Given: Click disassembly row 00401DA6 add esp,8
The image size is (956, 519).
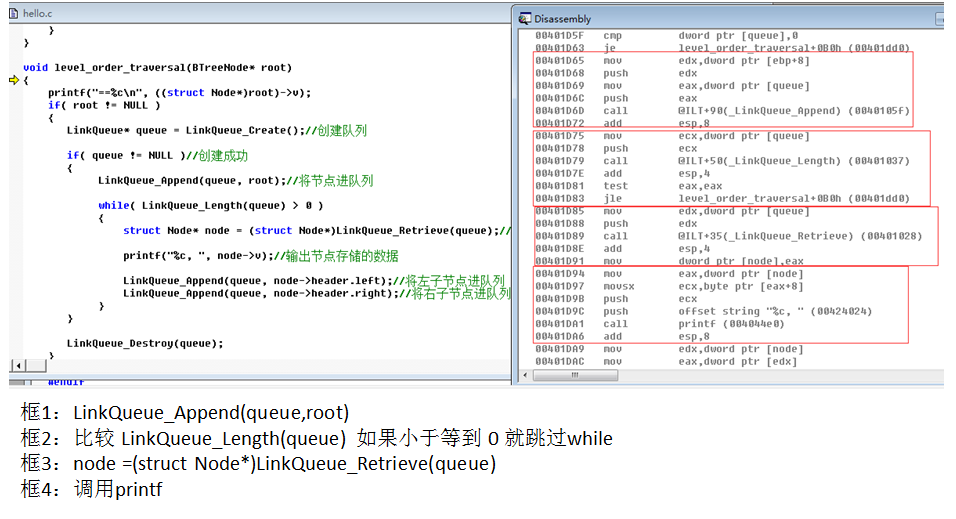Looking at the screenshot, I should (622, 336).
